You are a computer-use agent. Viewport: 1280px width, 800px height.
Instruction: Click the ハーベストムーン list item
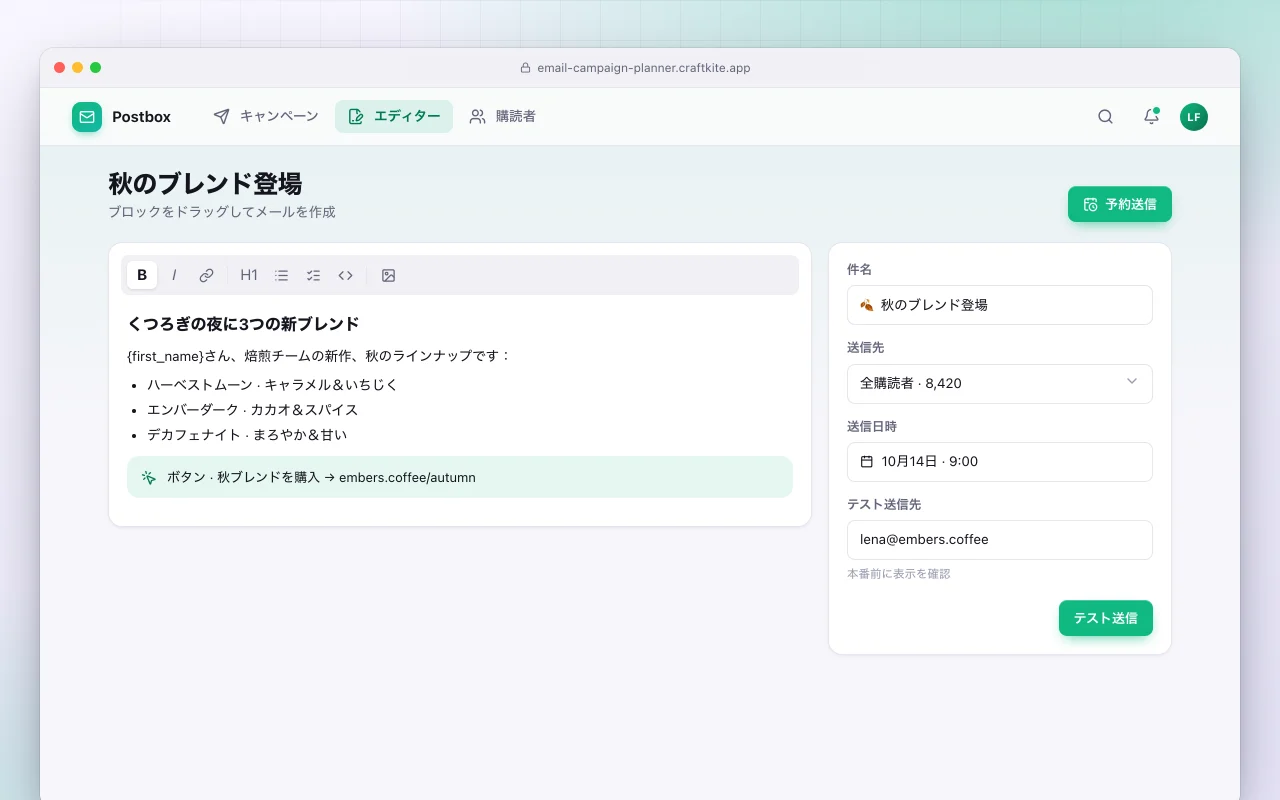click(x=272, y=385)
